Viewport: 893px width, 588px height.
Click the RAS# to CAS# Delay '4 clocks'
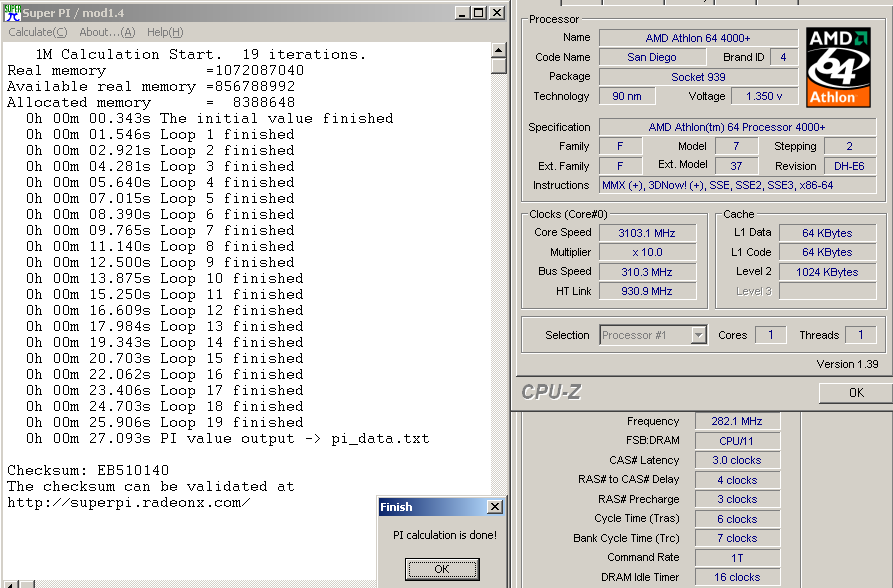pyautogui.click(x=737, y=480)
